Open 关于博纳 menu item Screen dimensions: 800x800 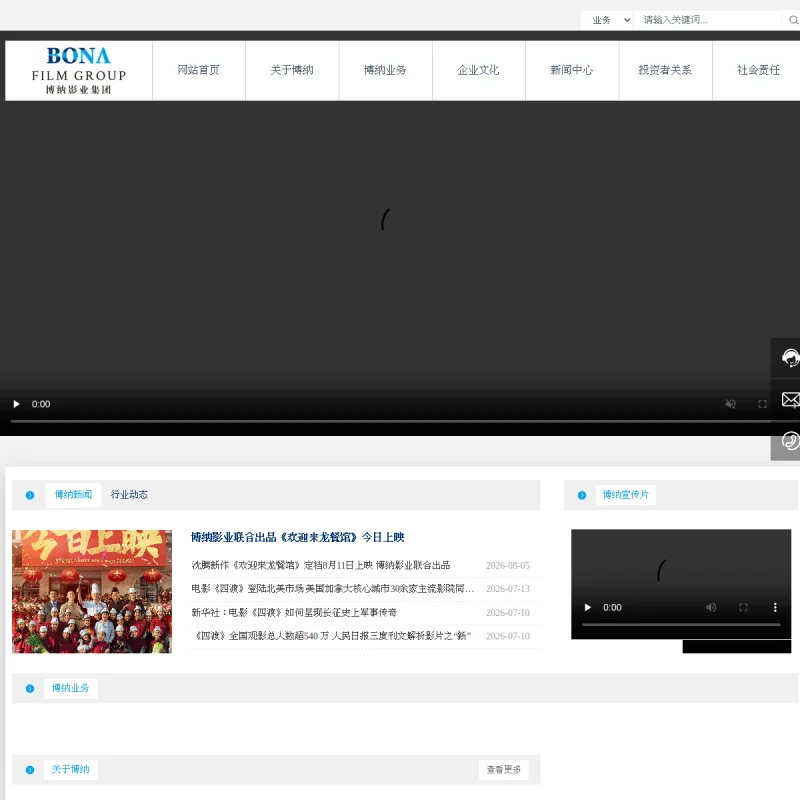click(x=292, y=70)
